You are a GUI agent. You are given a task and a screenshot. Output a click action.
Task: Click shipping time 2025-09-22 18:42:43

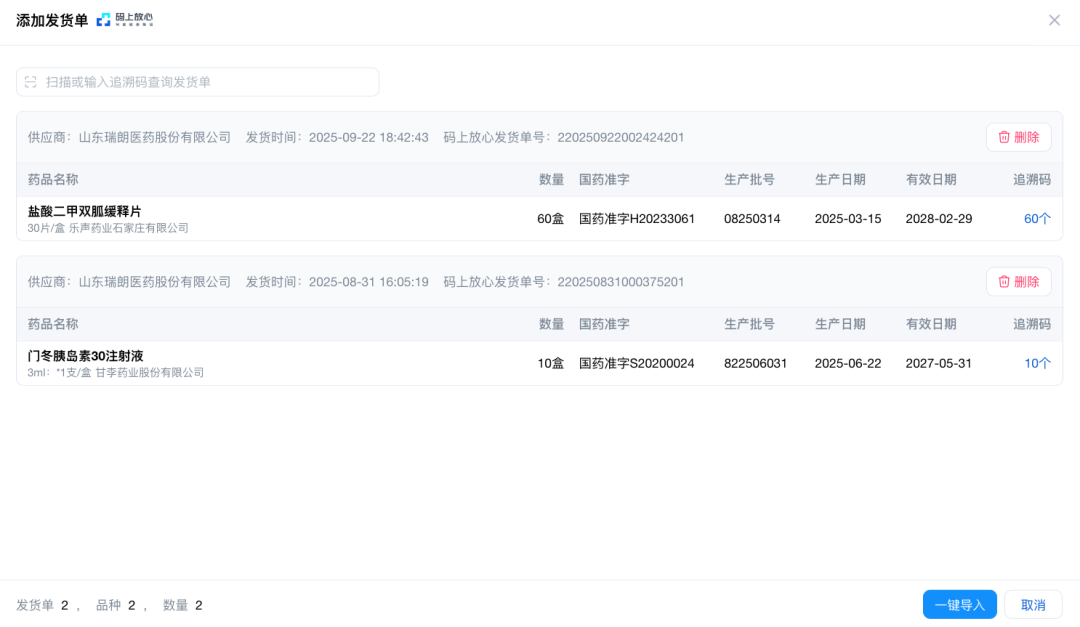(368, 137)
